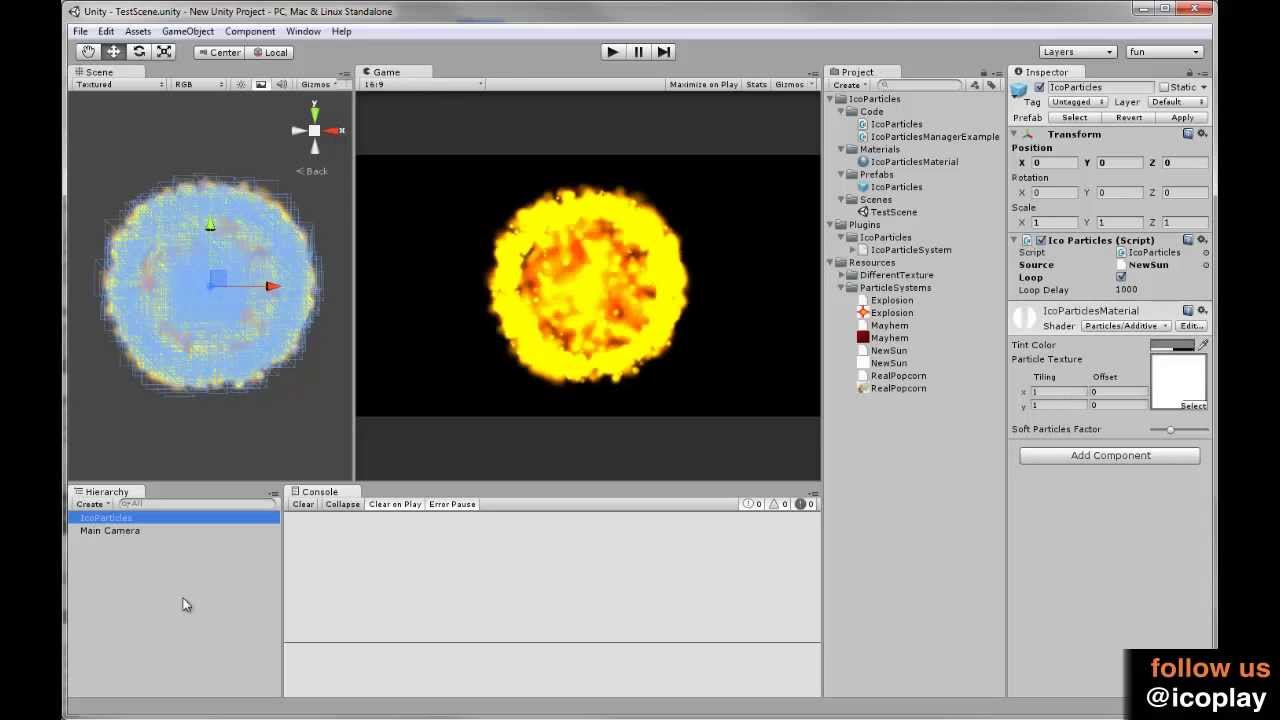This screenshot has height=720, width=1280.
Task: Open the RGB render mode dropdown
Action: 199,85
